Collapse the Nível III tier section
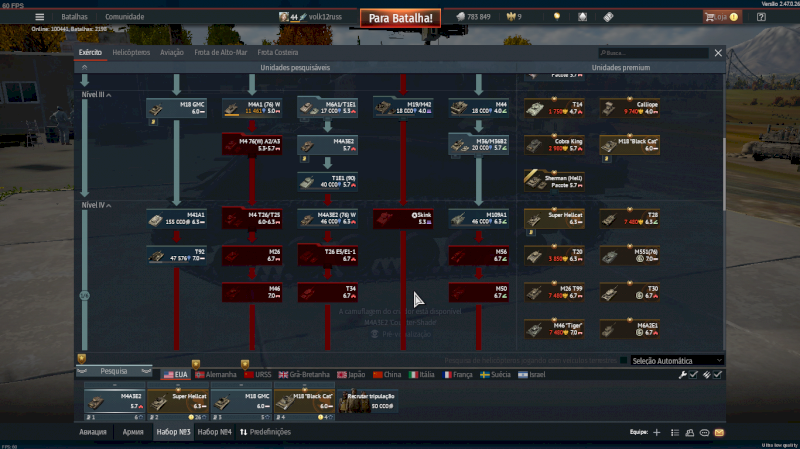The image size is (800, 449). (x=107, y=94)
